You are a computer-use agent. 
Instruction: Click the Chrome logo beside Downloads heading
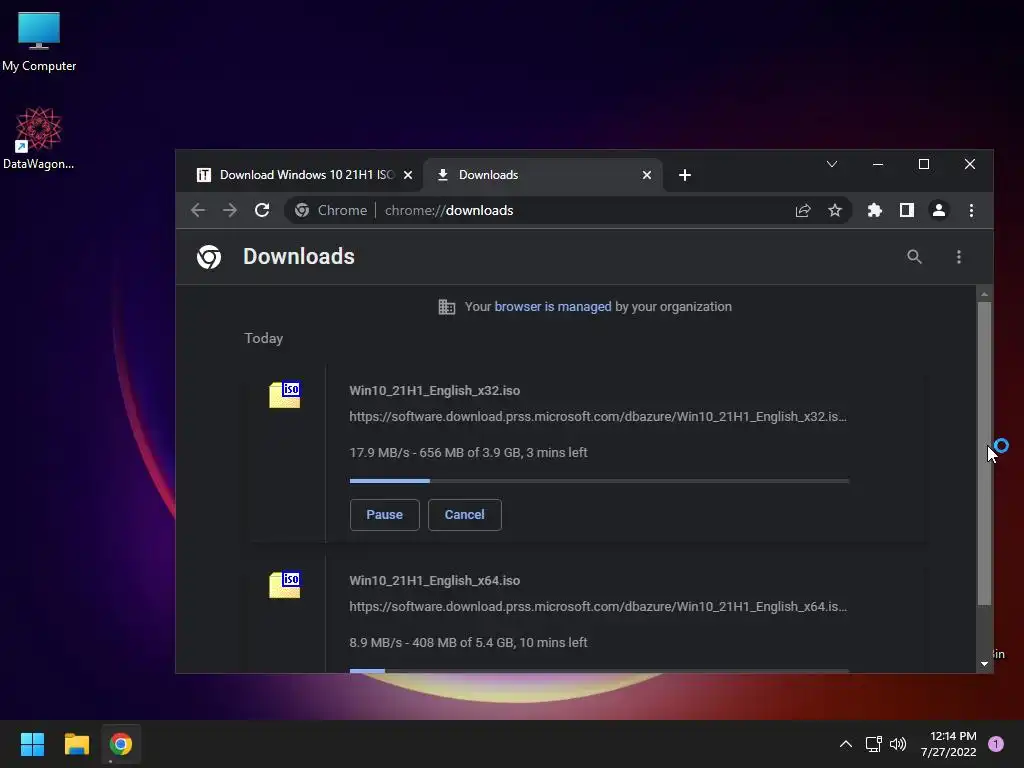[209, 257]
